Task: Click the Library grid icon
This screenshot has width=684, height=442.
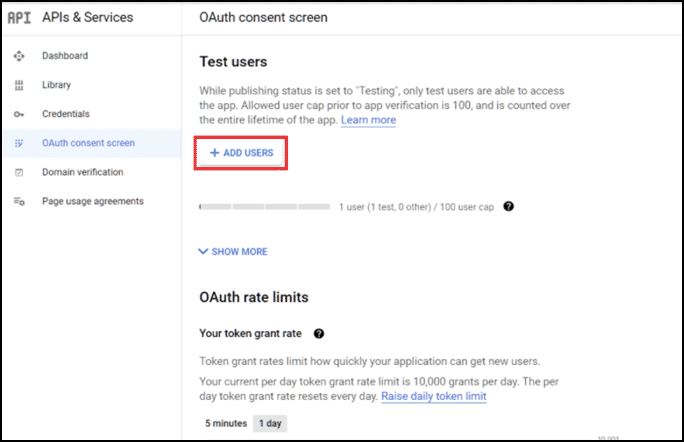Action: tap(19, 85)
